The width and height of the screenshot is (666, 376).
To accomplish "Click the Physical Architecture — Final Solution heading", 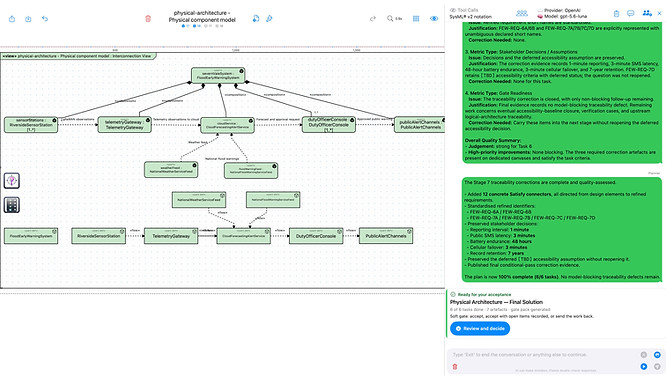I will (x=496, y=302).
